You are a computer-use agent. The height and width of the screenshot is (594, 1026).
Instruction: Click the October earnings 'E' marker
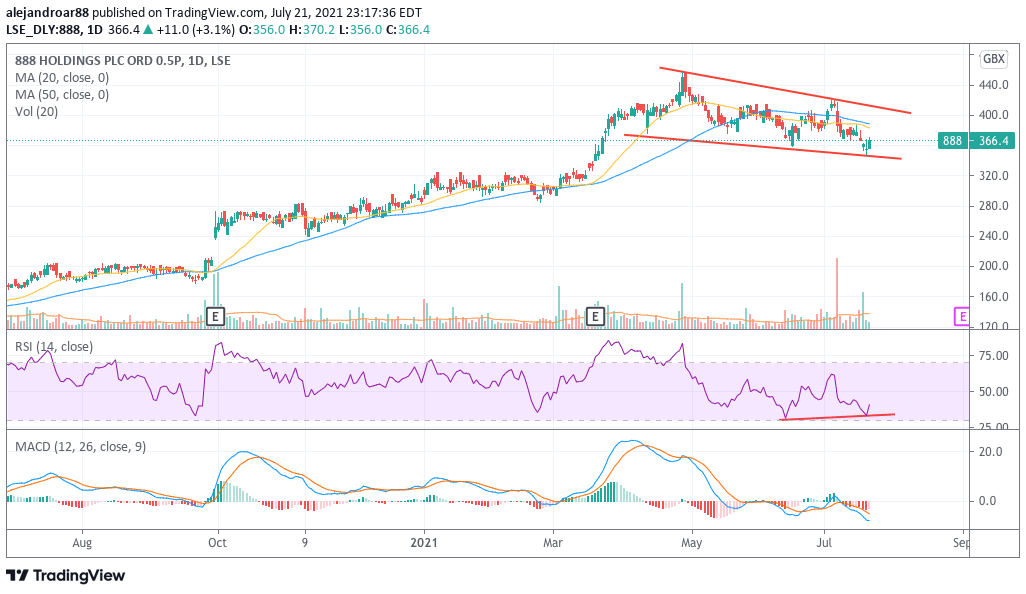(215, 317)
